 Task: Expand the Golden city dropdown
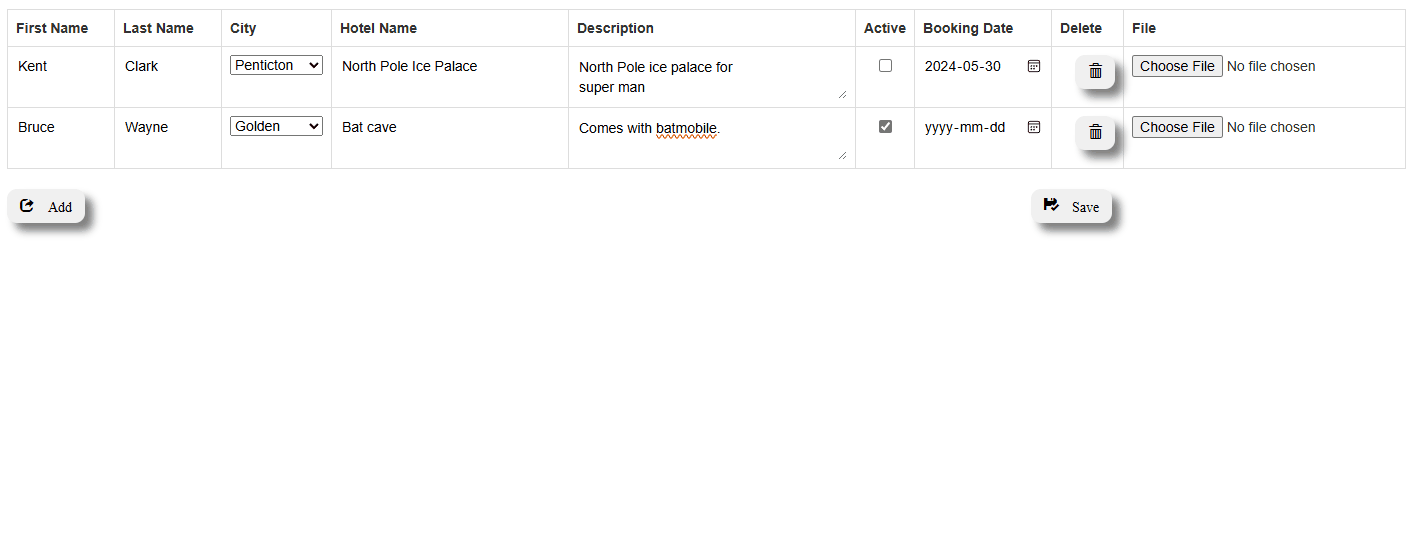276,126
